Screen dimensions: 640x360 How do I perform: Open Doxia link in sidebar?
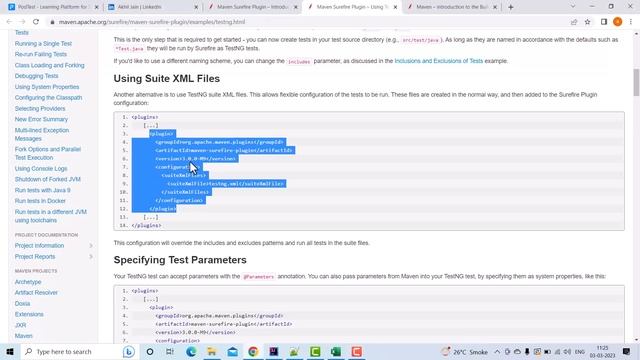tap(22, 304)
